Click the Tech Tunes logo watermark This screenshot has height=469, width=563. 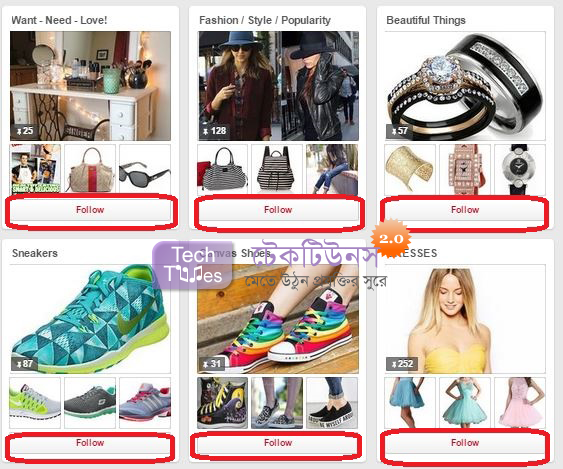coord(193,266)
